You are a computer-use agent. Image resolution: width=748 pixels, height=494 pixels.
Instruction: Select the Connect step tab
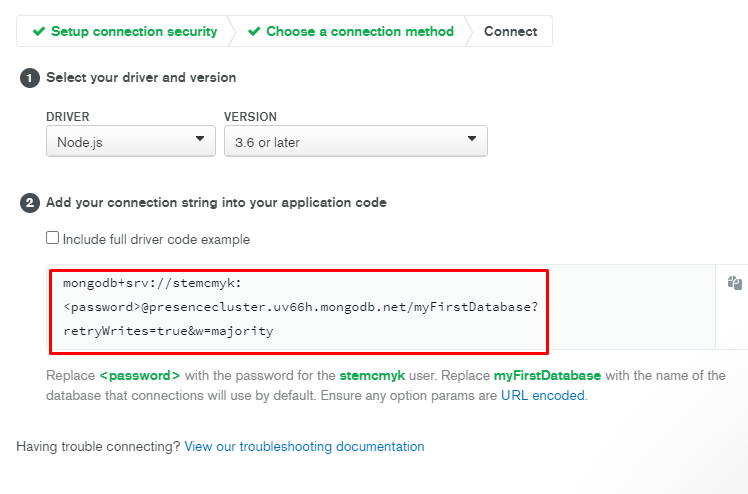tap(510, 31)
